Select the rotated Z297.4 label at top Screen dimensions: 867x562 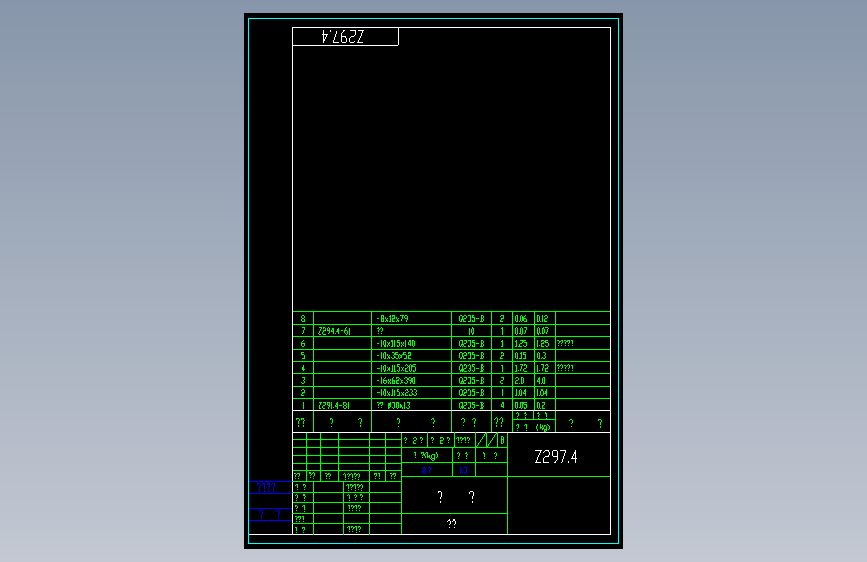[x=343, y=37]
